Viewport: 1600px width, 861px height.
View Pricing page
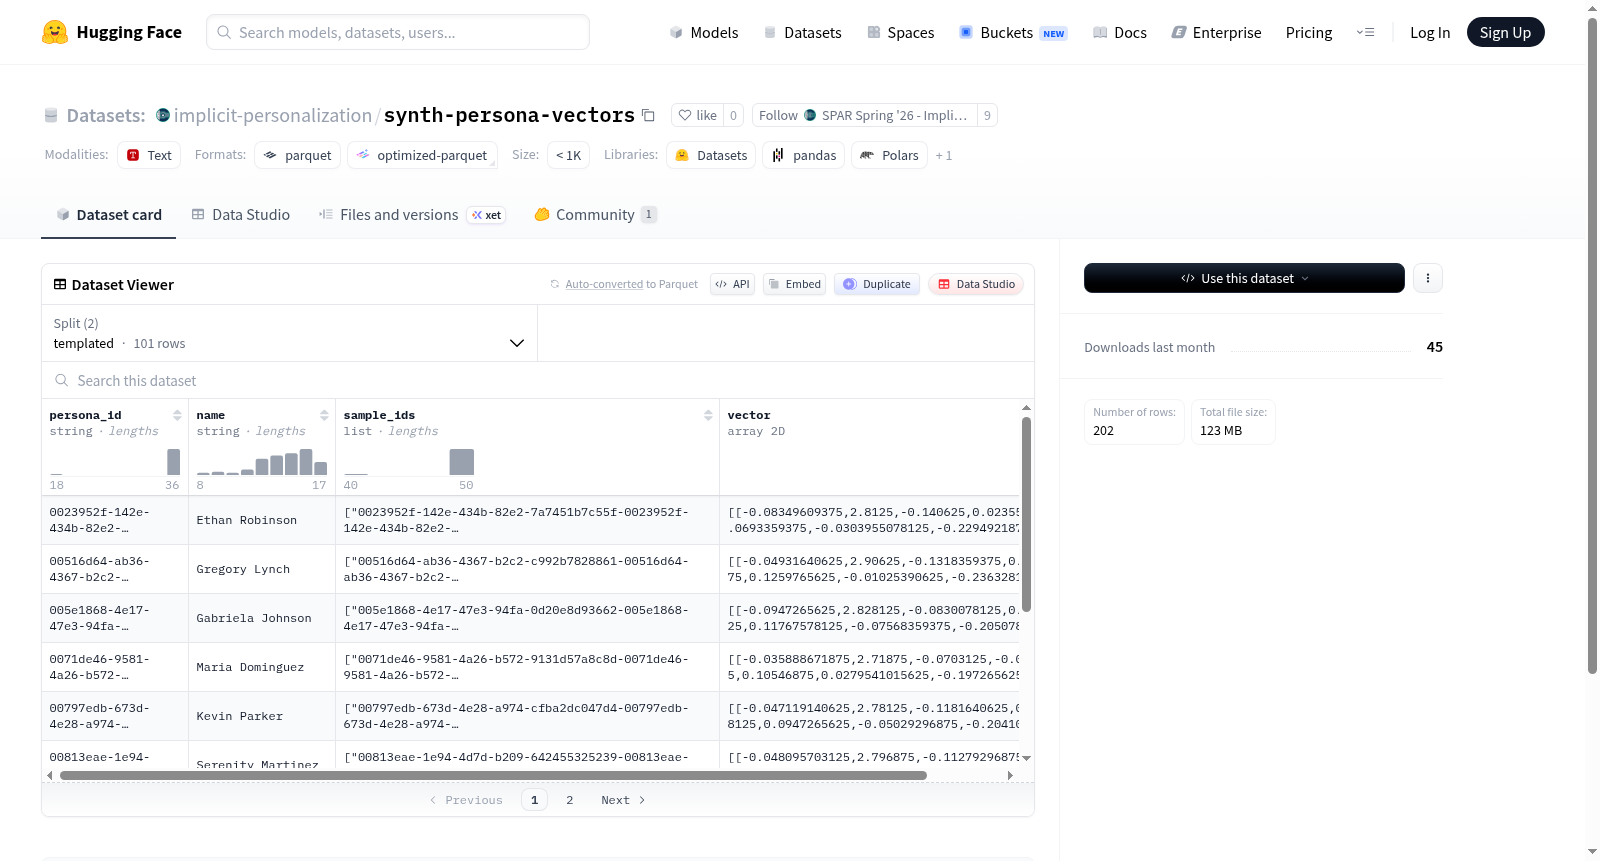[1309, 32]
